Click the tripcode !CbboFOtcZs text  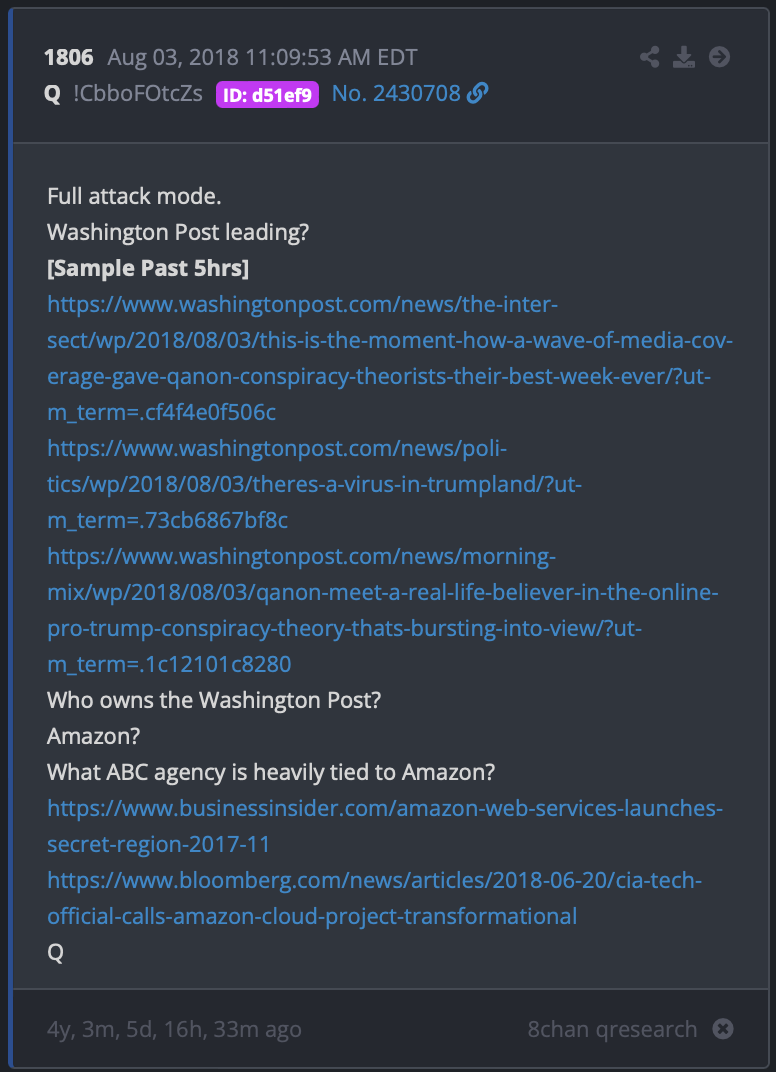point(137,93)
